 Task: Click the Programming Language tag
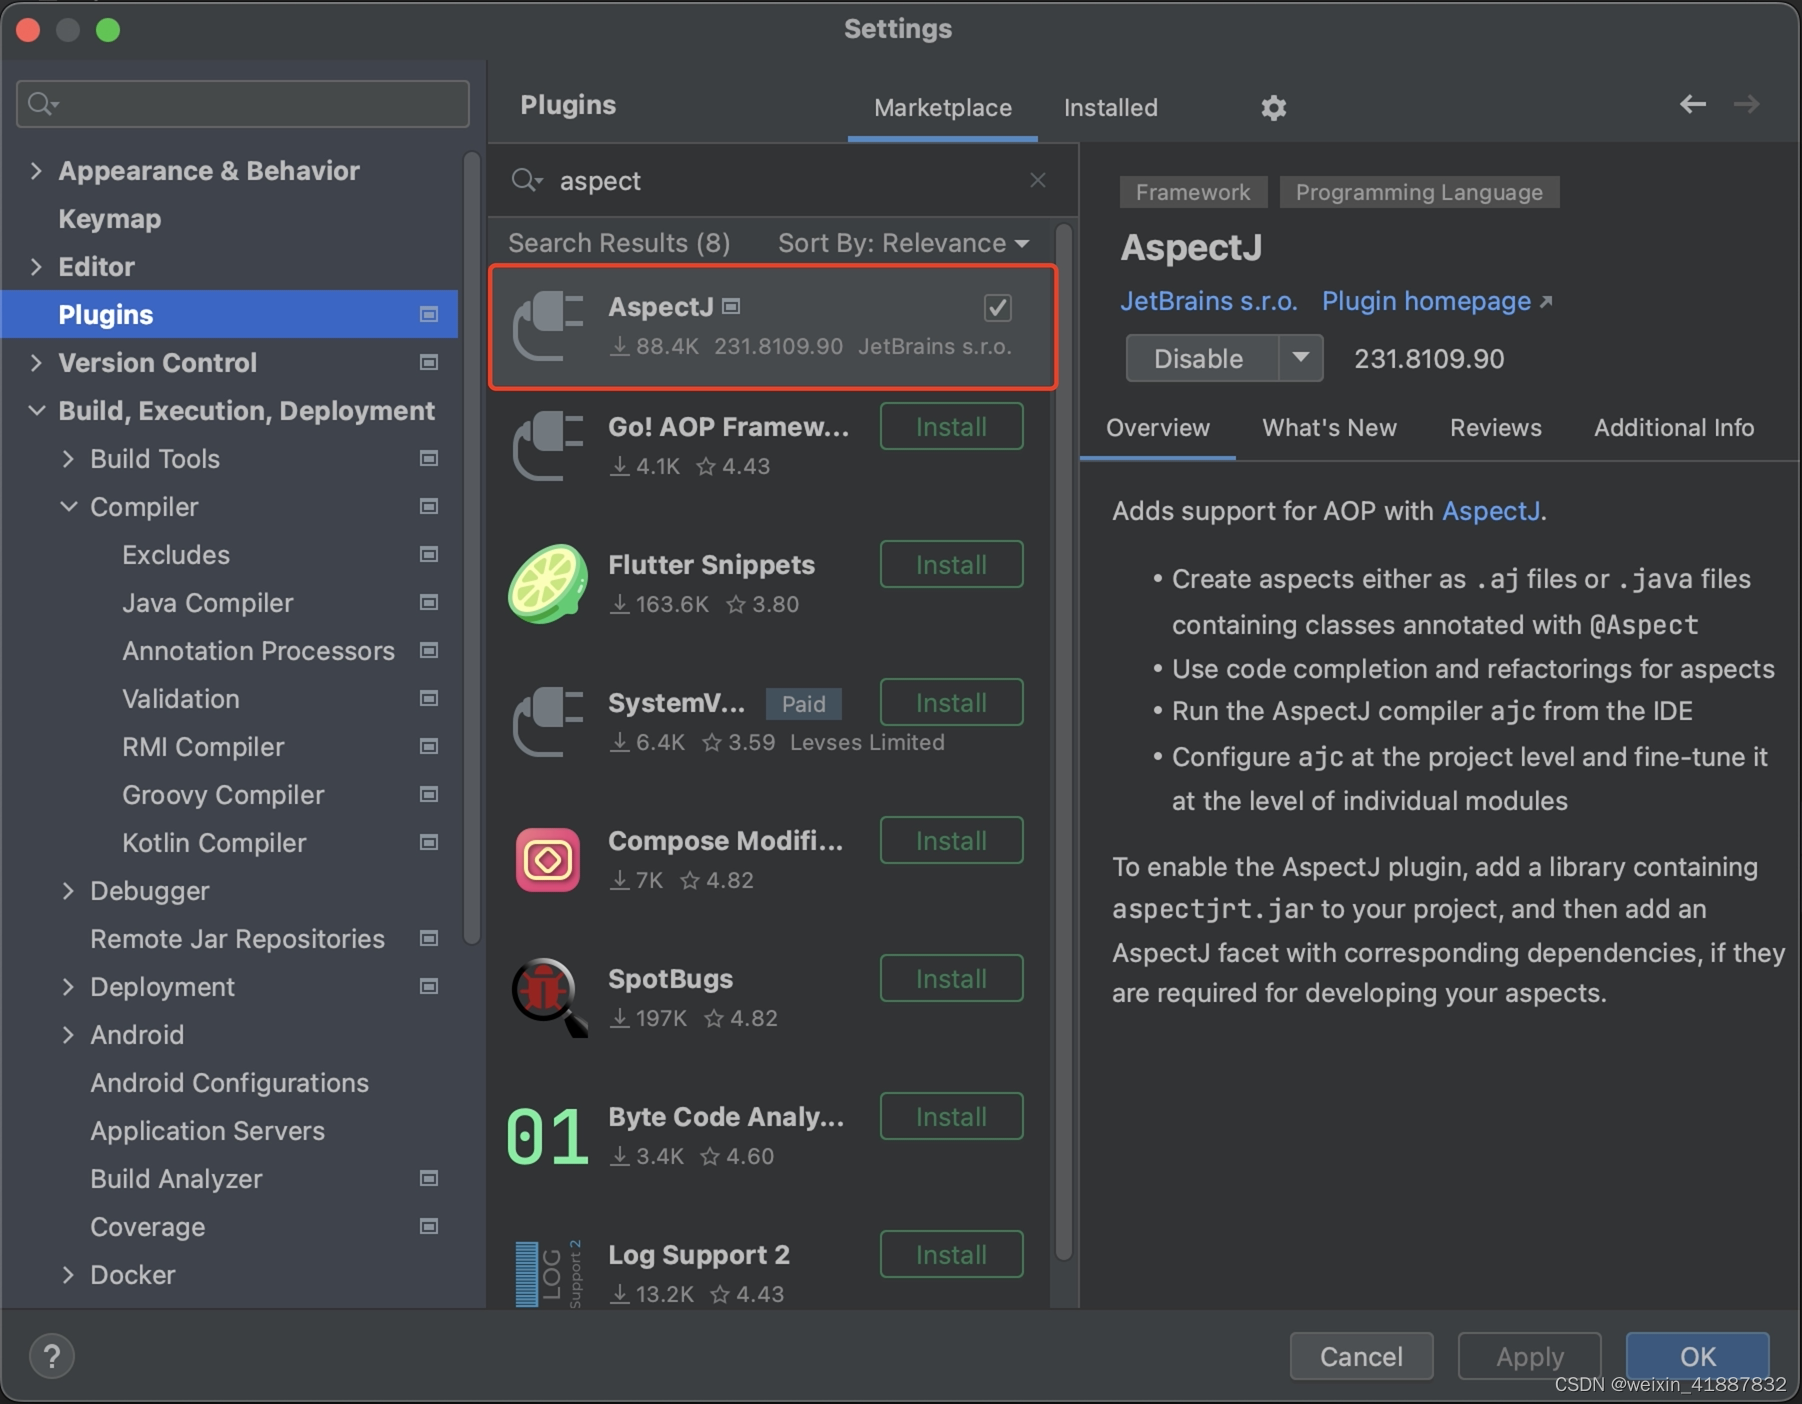(1419, 192)
